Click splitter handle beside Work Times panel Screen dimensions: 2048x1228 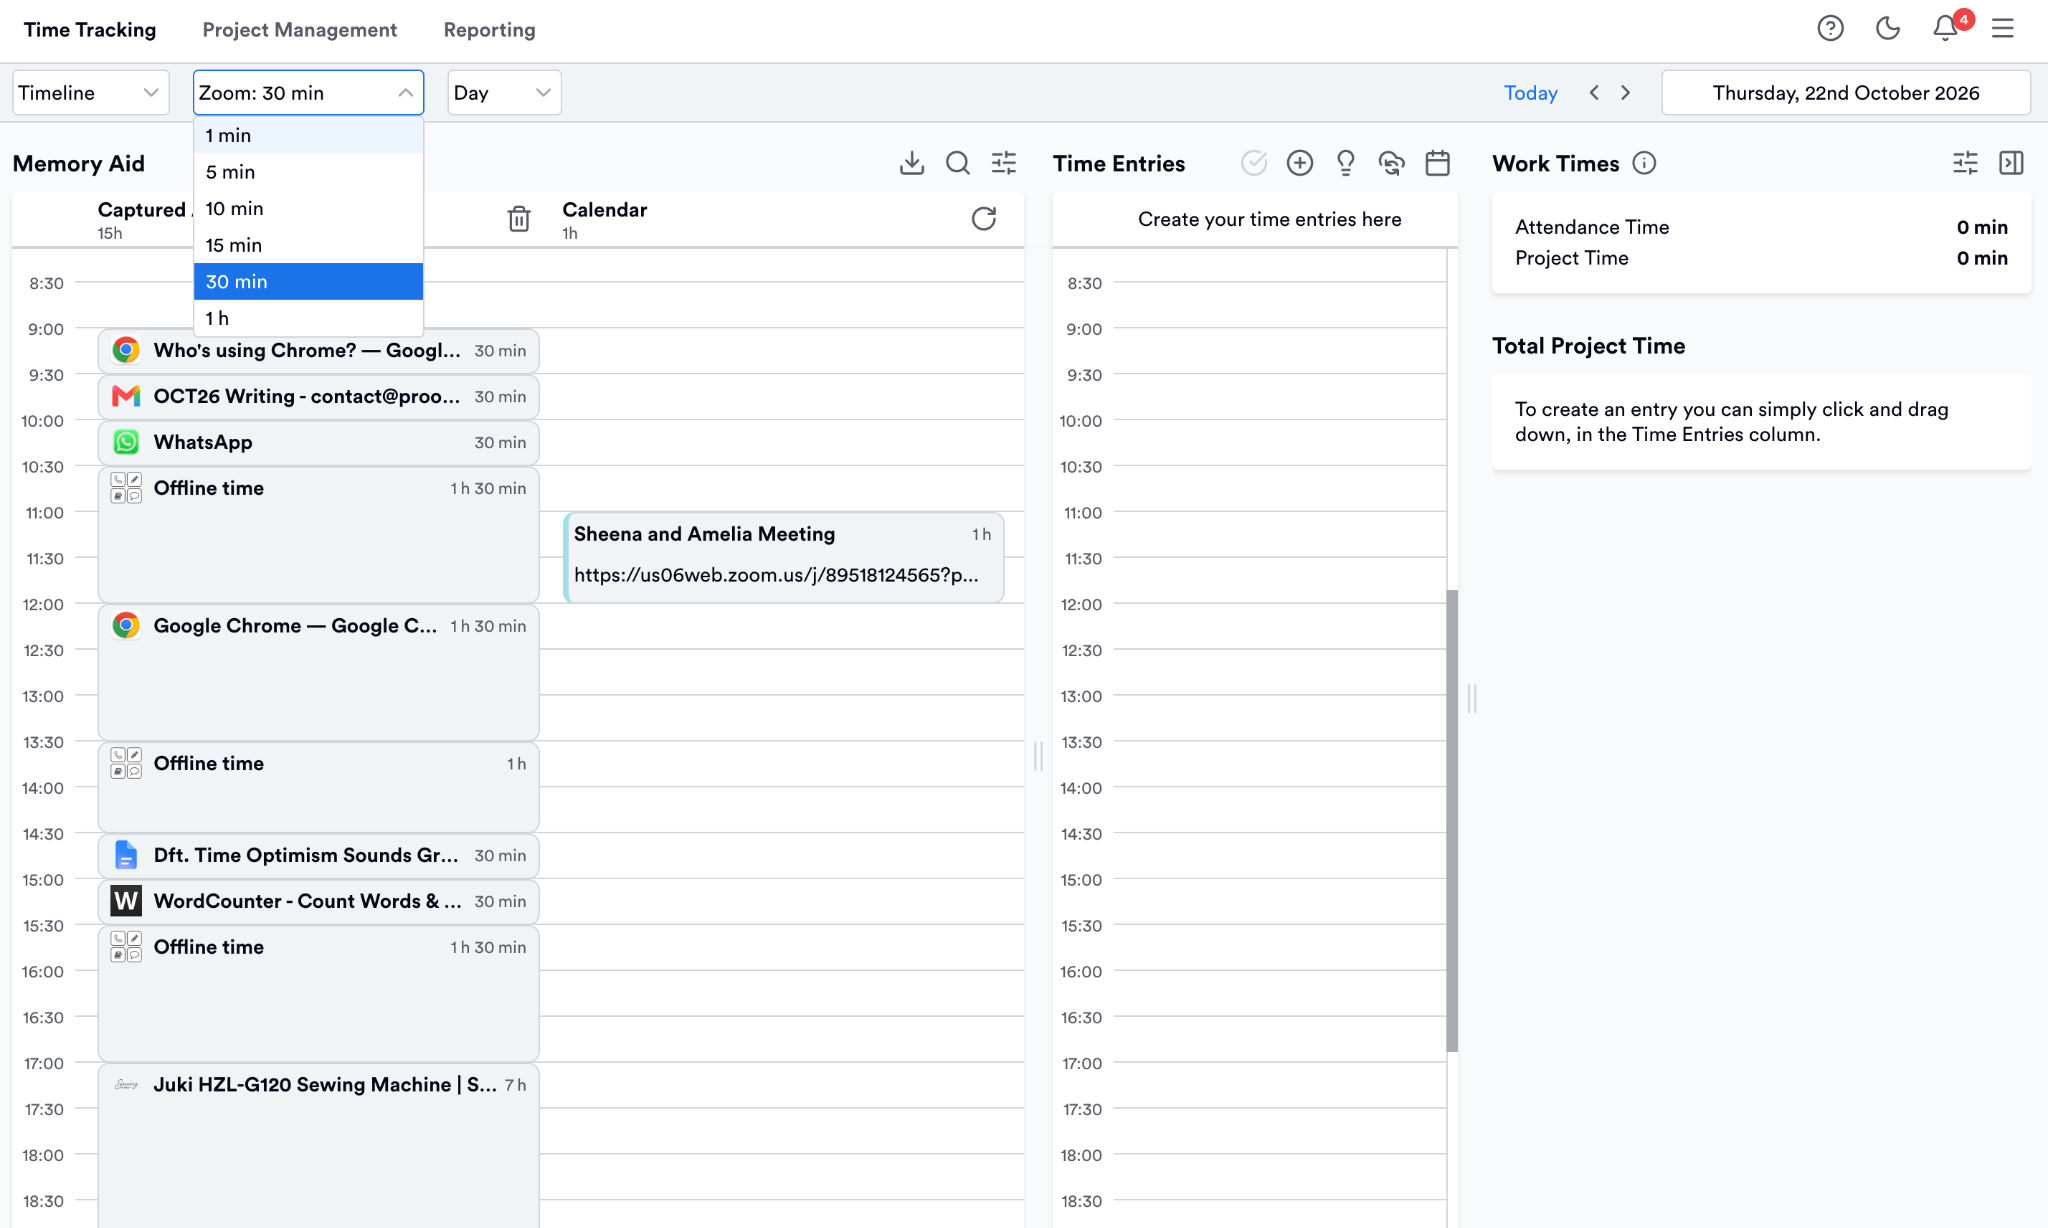click(1472, 698)
